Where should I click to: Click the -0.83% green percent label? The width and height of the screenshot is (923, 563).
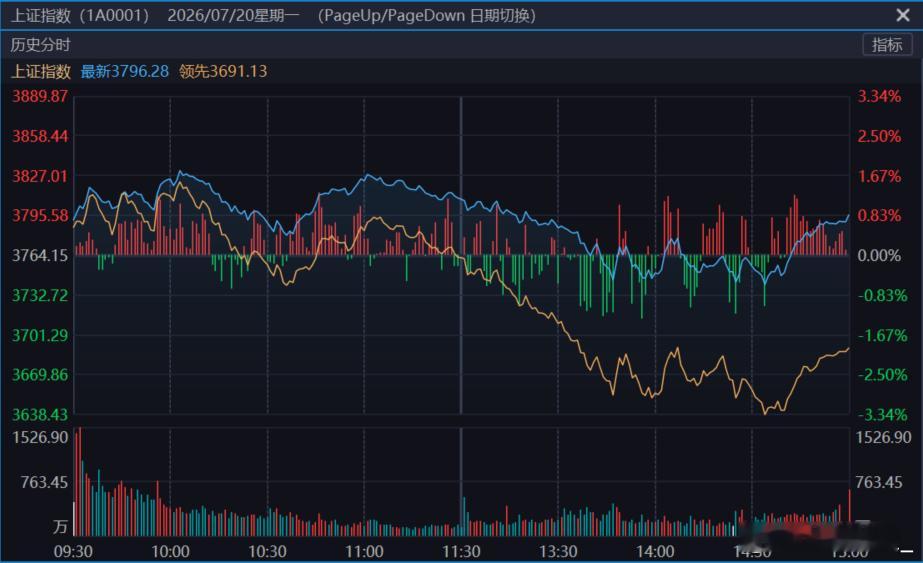click(882, 295)
